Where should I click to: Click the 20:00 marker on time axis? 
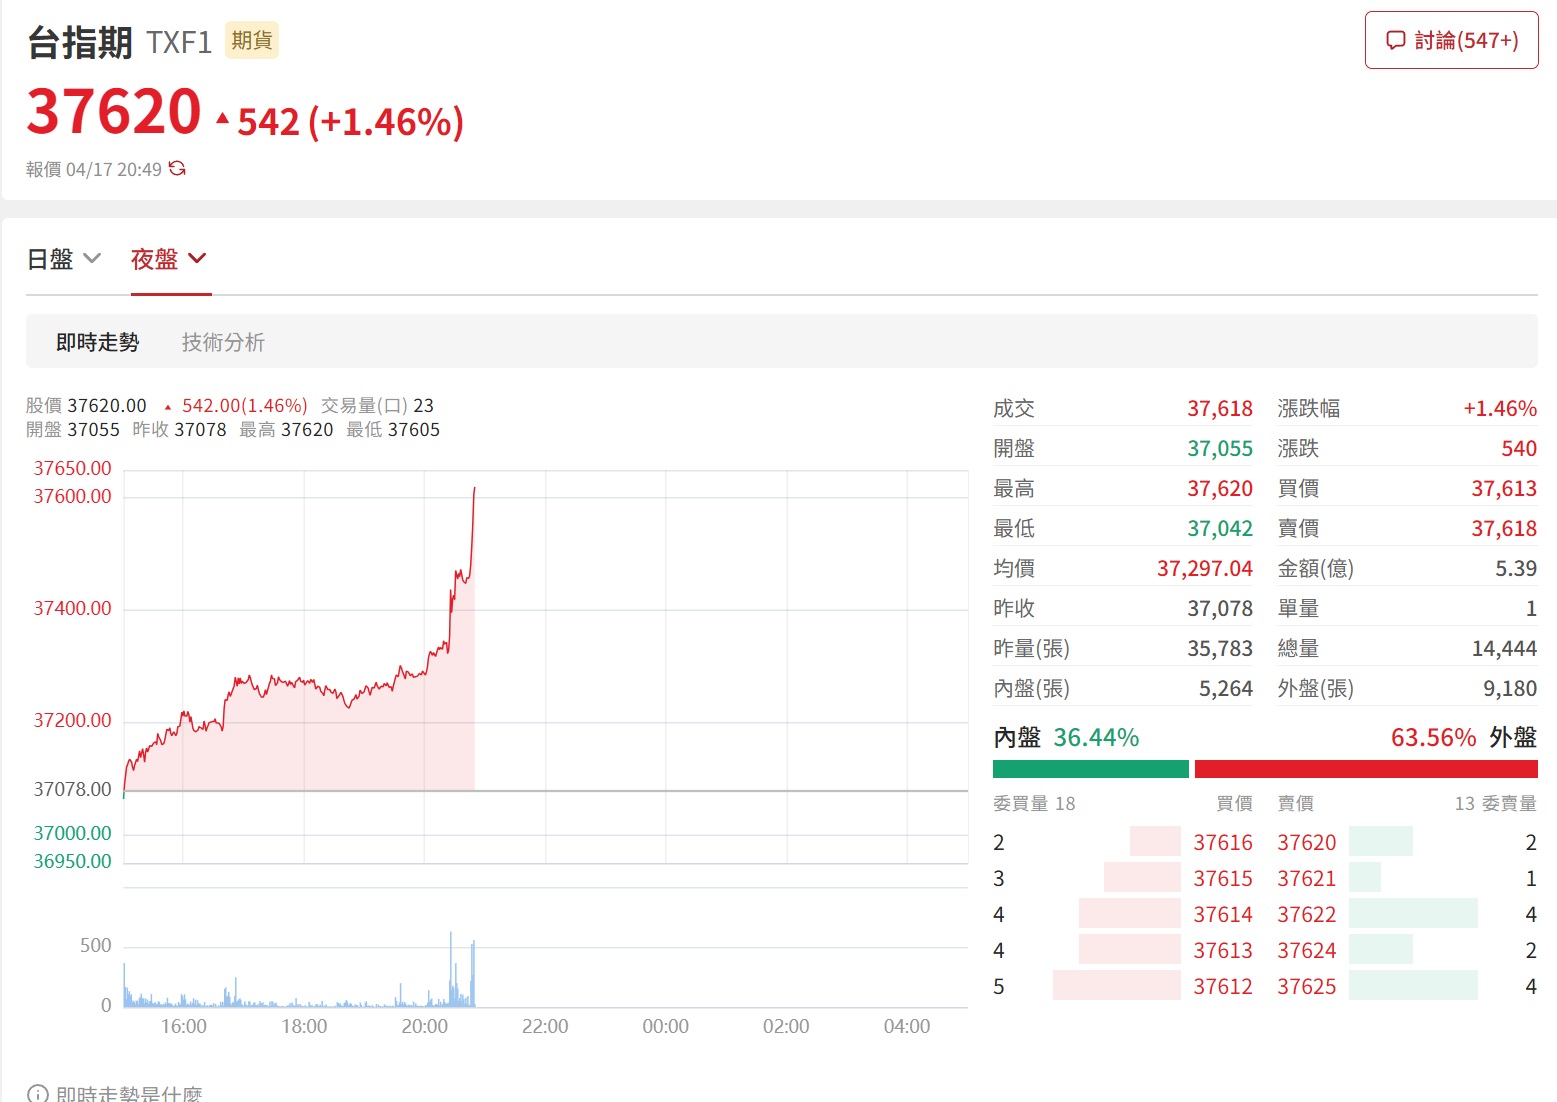click(x=424, y=1026)
